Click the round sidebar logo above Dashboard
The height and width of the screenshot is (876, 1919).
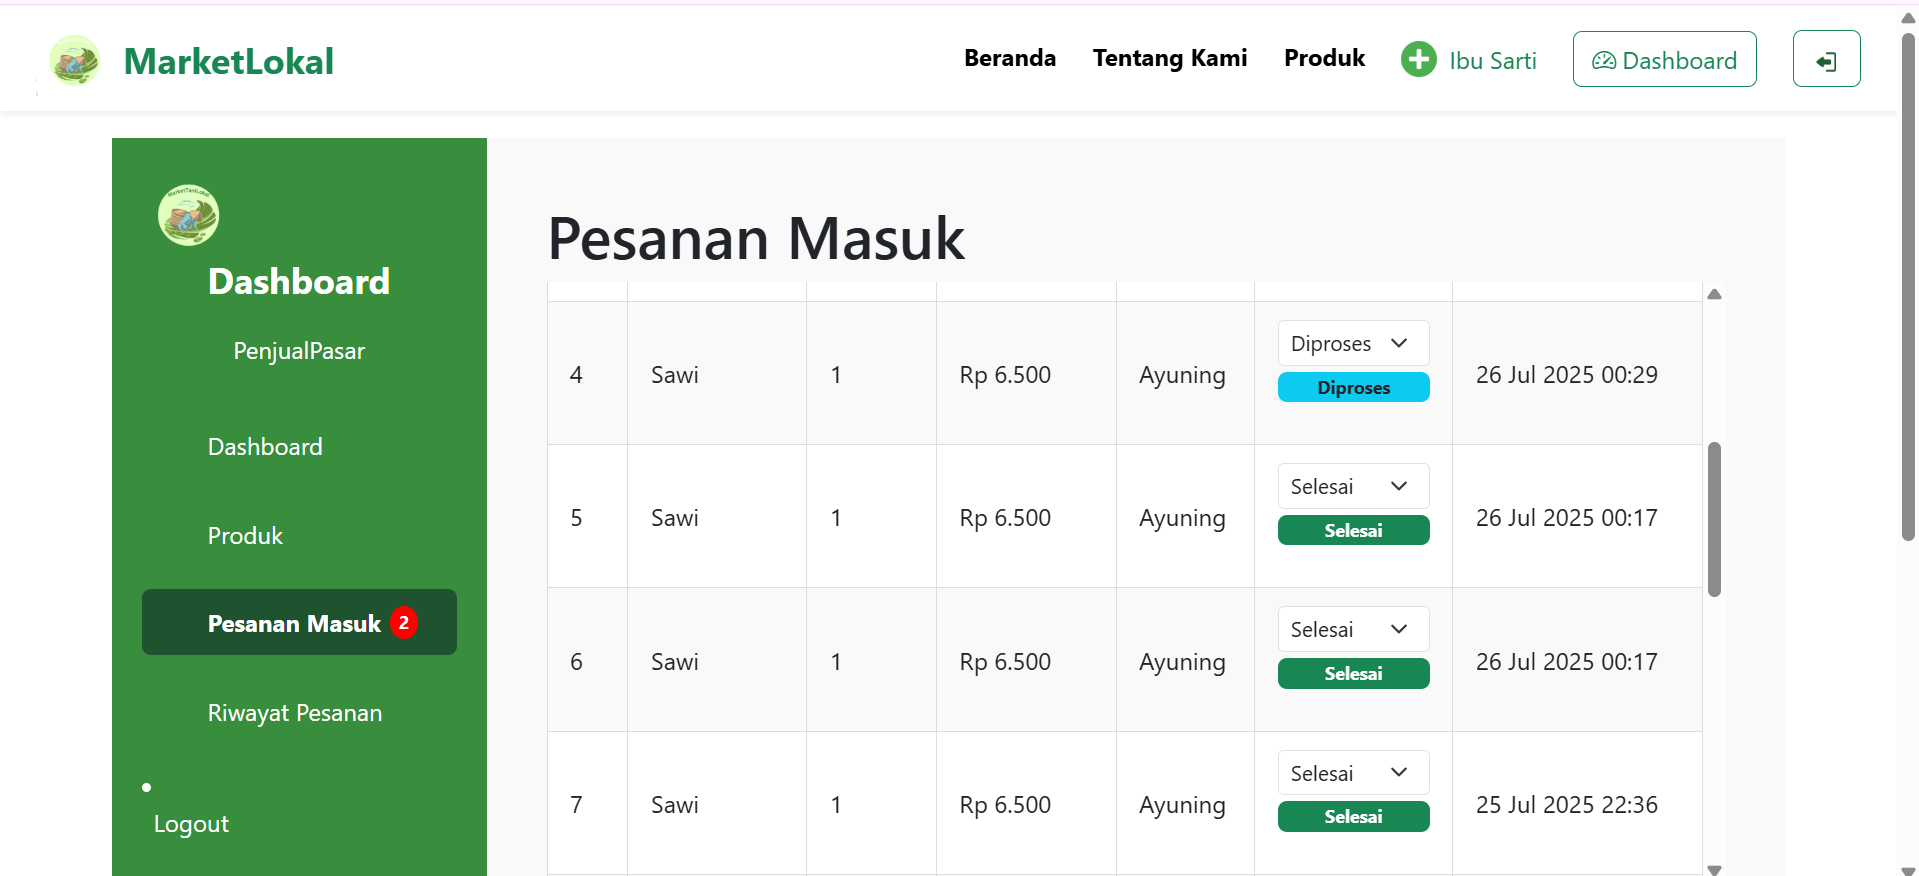[188, 215]
